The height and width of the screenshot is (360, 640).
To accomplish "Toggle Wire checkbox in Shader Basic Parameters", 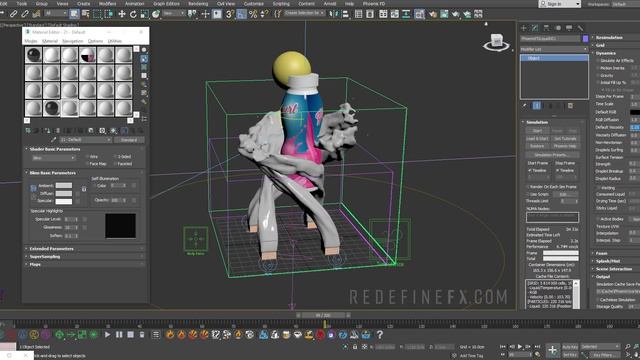I will pyautogui.click(x=87, y=157).
